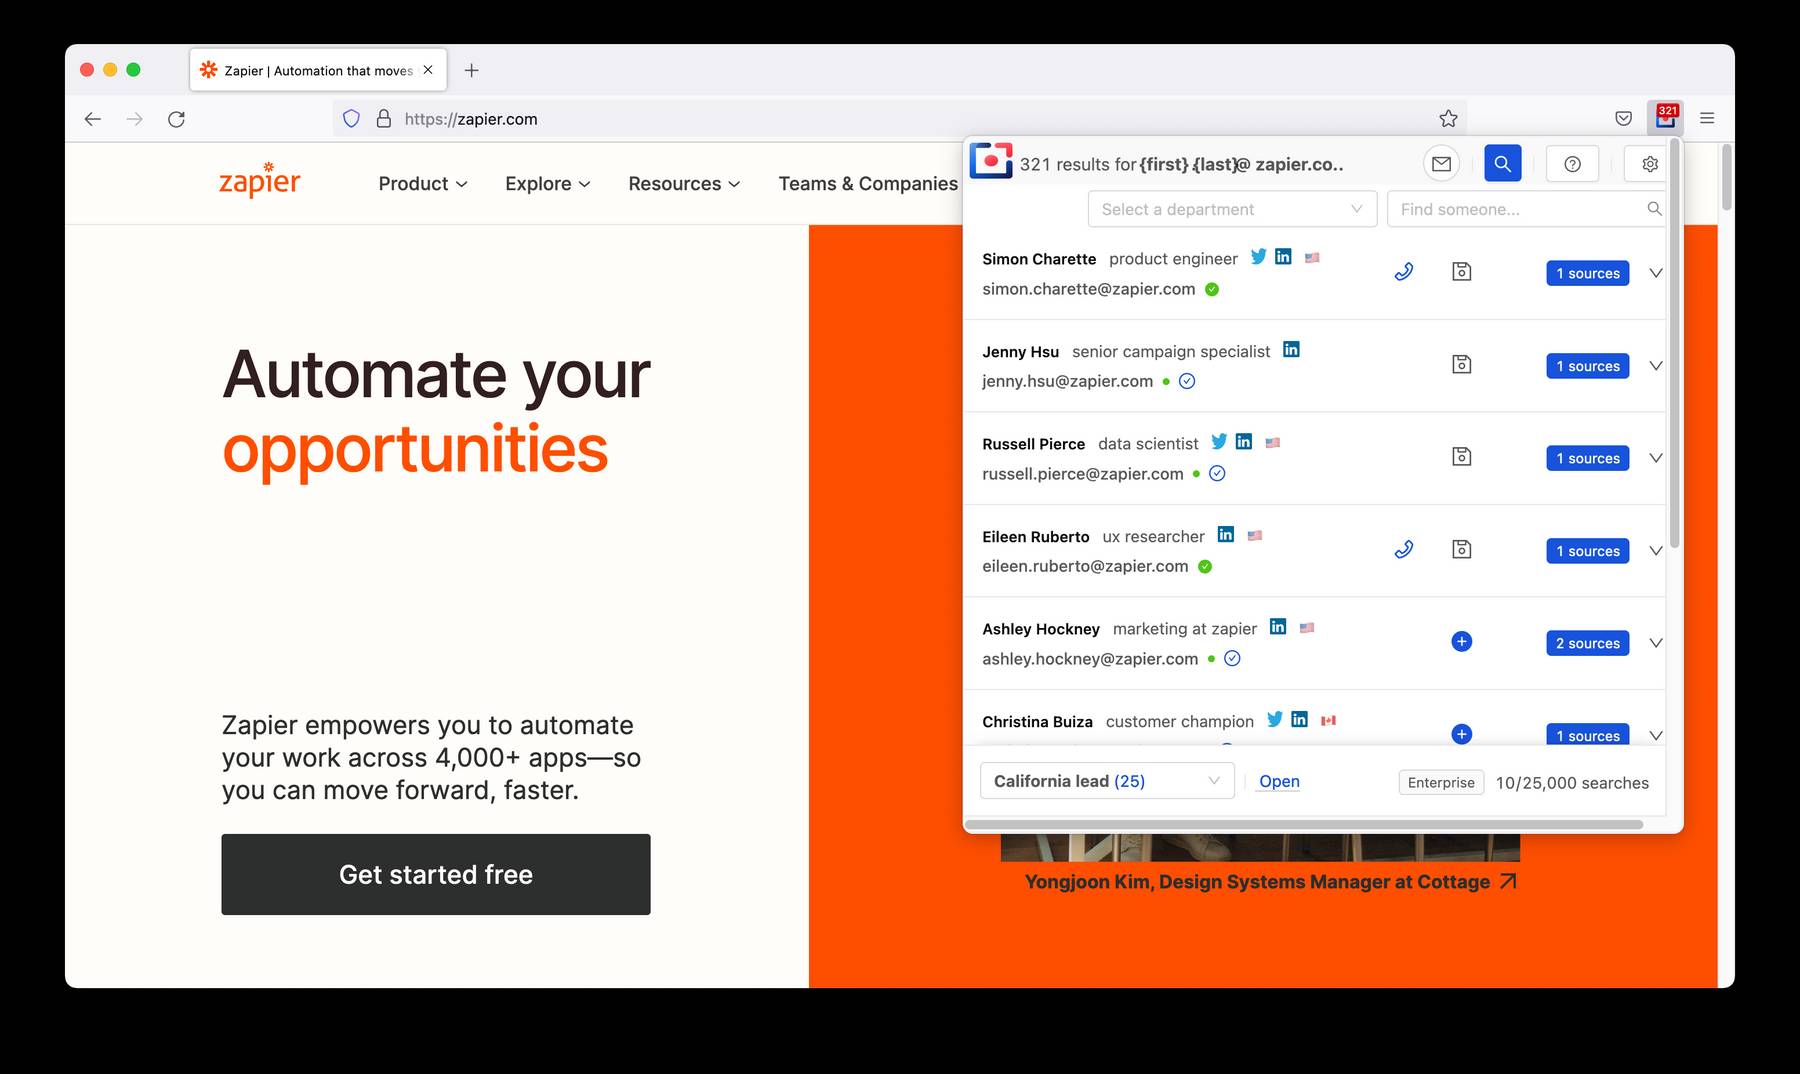
Task: Click the extension icon with 321 badge in toolbar
Action: (x=1666, y=118)
